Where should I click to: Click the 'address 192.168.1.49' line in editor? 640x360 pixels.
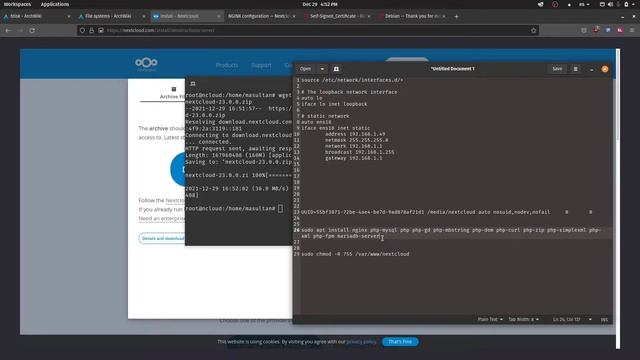355,134
